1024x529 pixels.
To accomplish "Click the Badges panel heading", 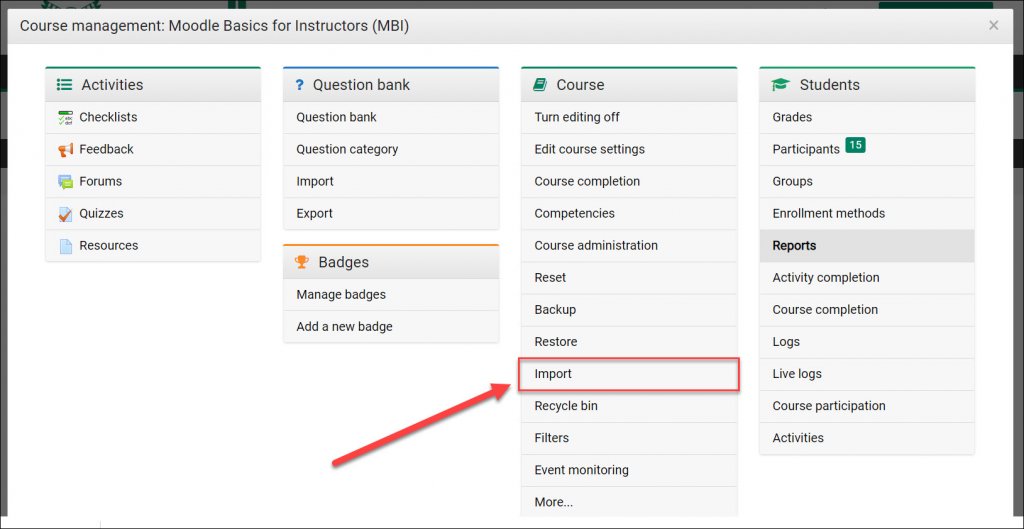I will tap(344, 262).
